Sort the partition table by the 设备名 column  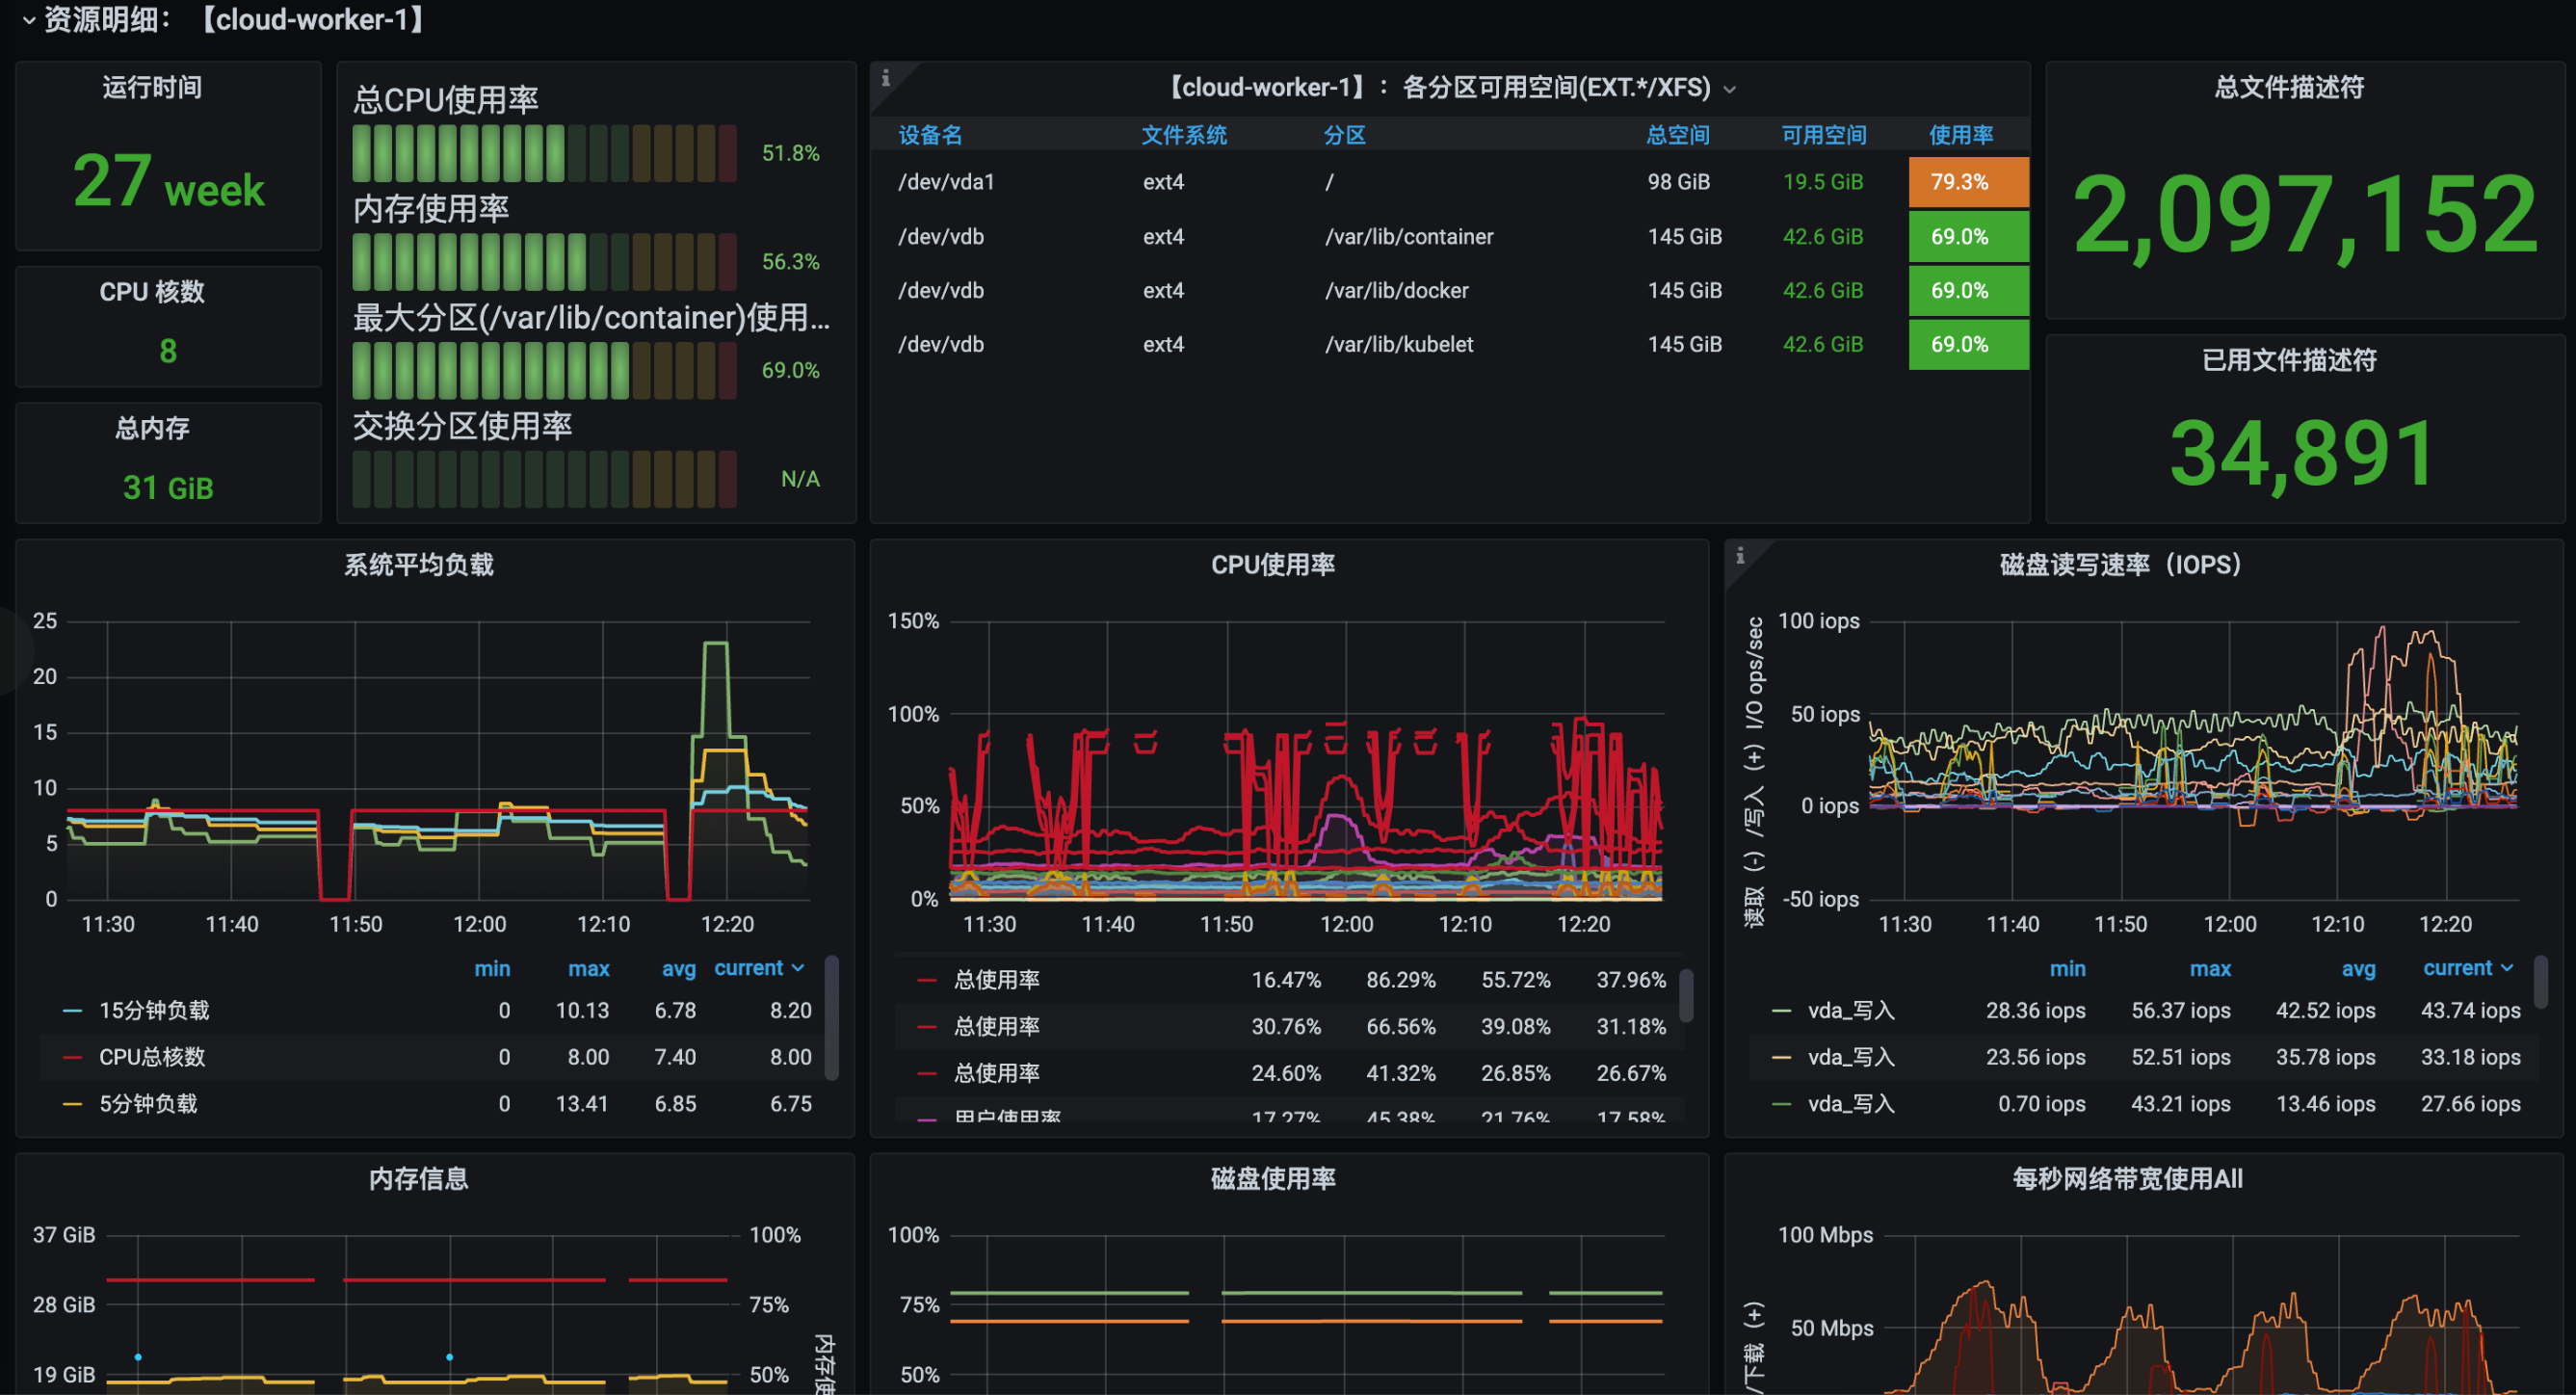929,135
